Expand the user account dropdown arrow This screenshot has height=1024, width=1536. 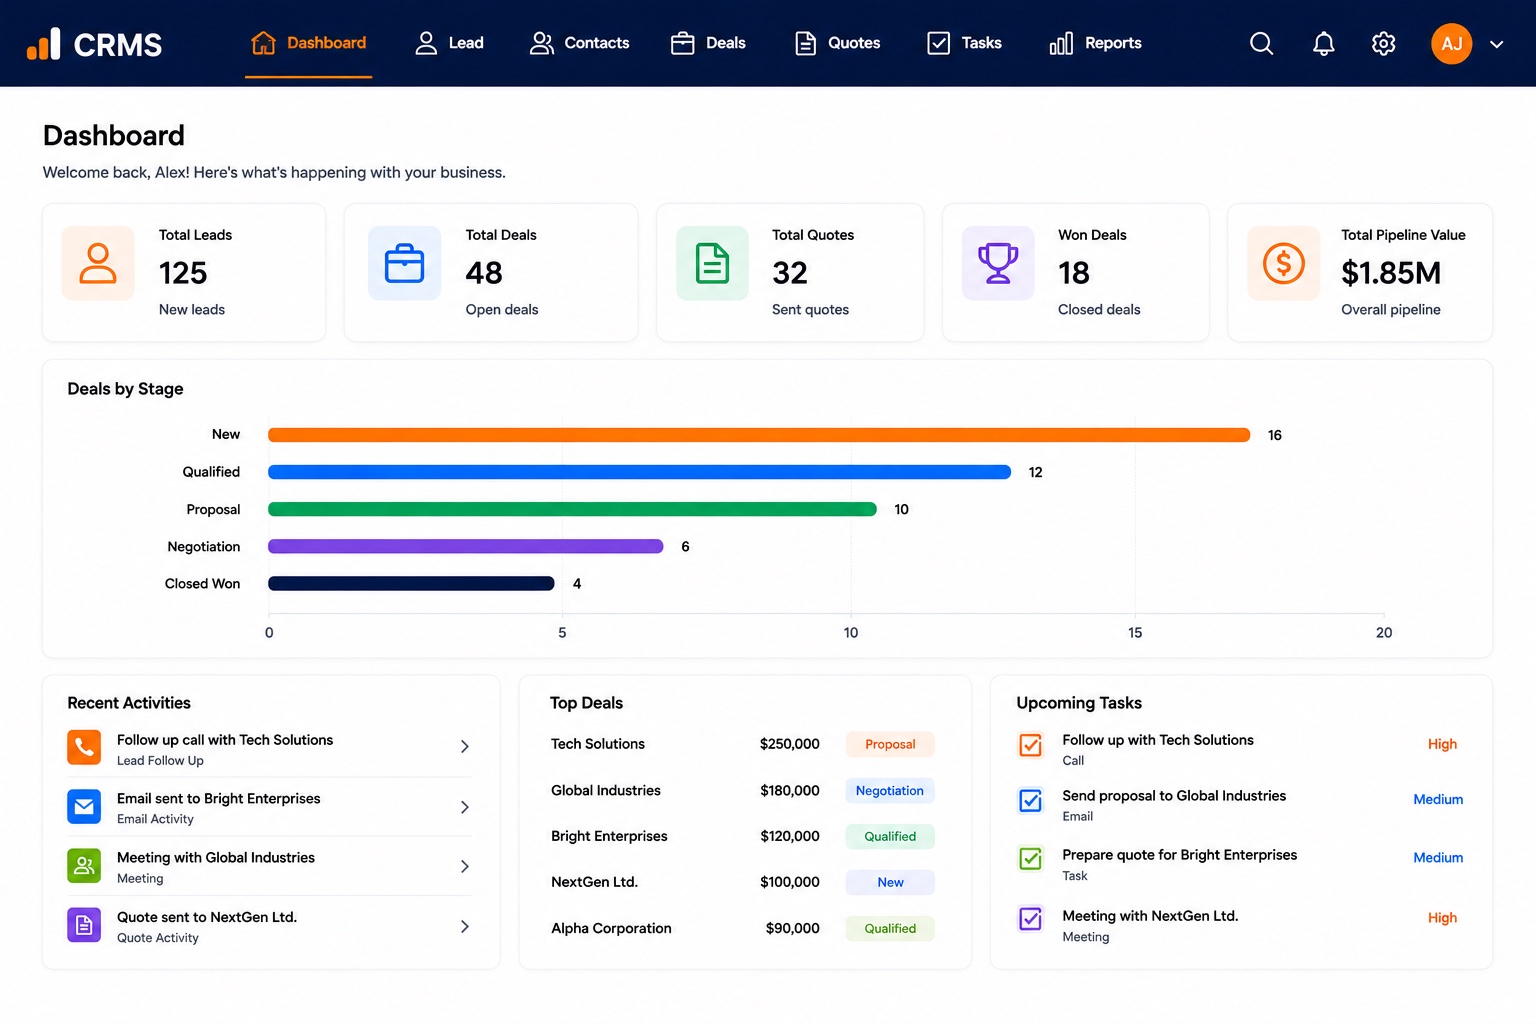point(1497,44)
